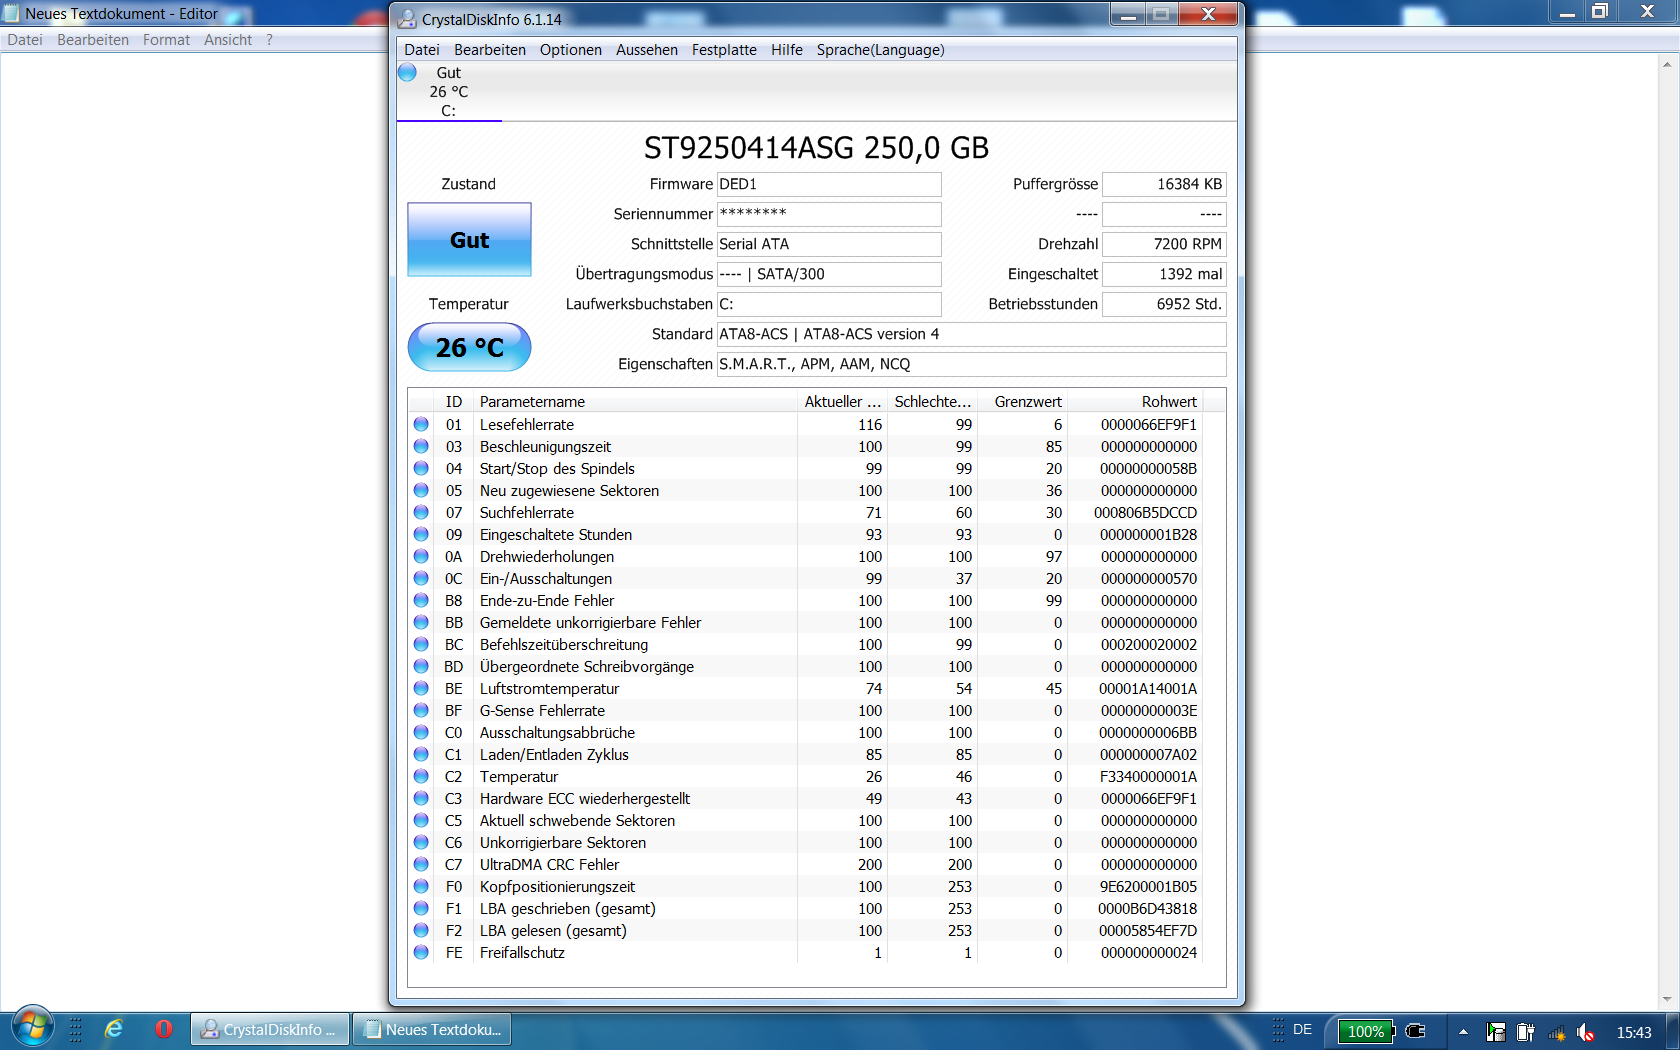Click the Parametername column header

pos(635,401)
